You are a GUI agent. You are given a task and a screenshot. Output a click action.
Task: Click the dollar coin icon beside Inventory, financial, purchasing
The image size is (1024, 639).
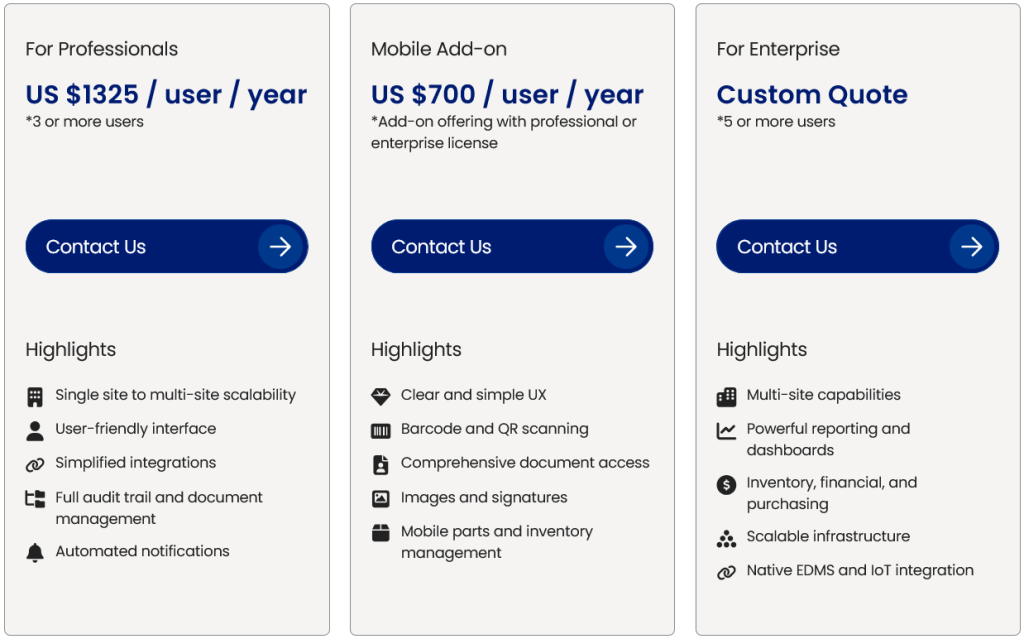(x=727, y=483)
